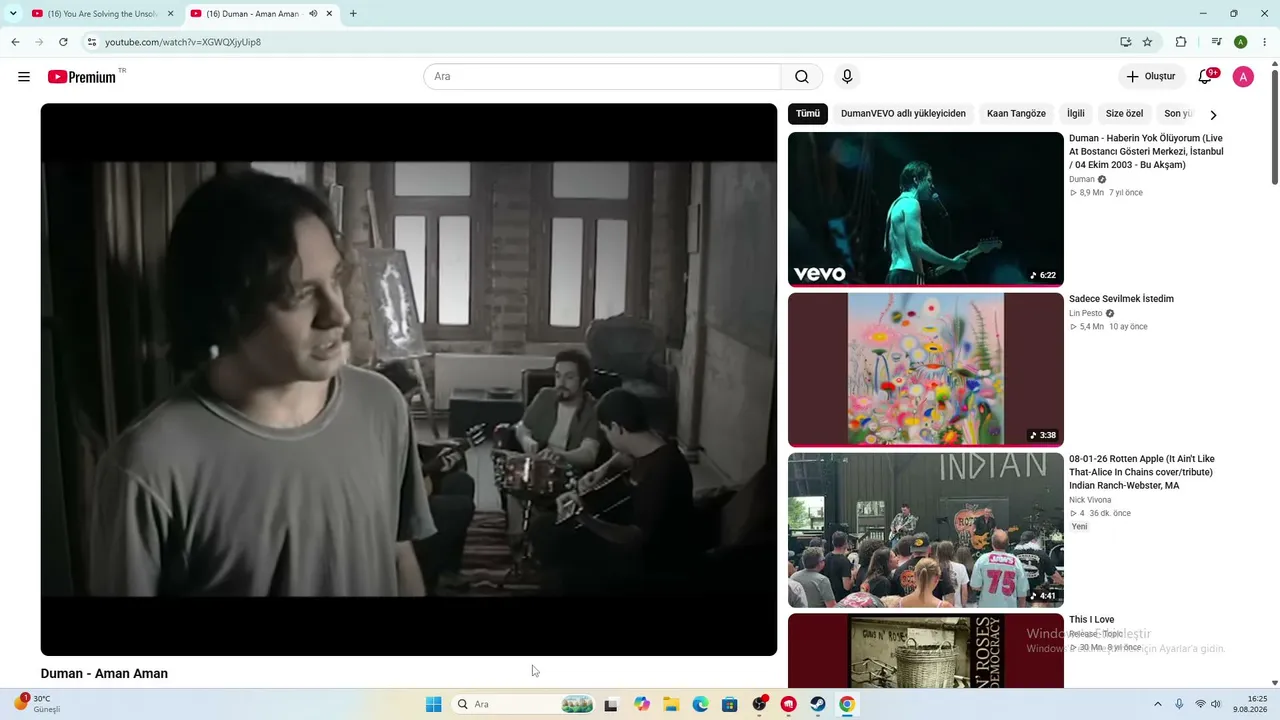The image size is (1280, 720).
Task: Mute the Duman tab via speaker icon
Action: click(x=313, y=14)
